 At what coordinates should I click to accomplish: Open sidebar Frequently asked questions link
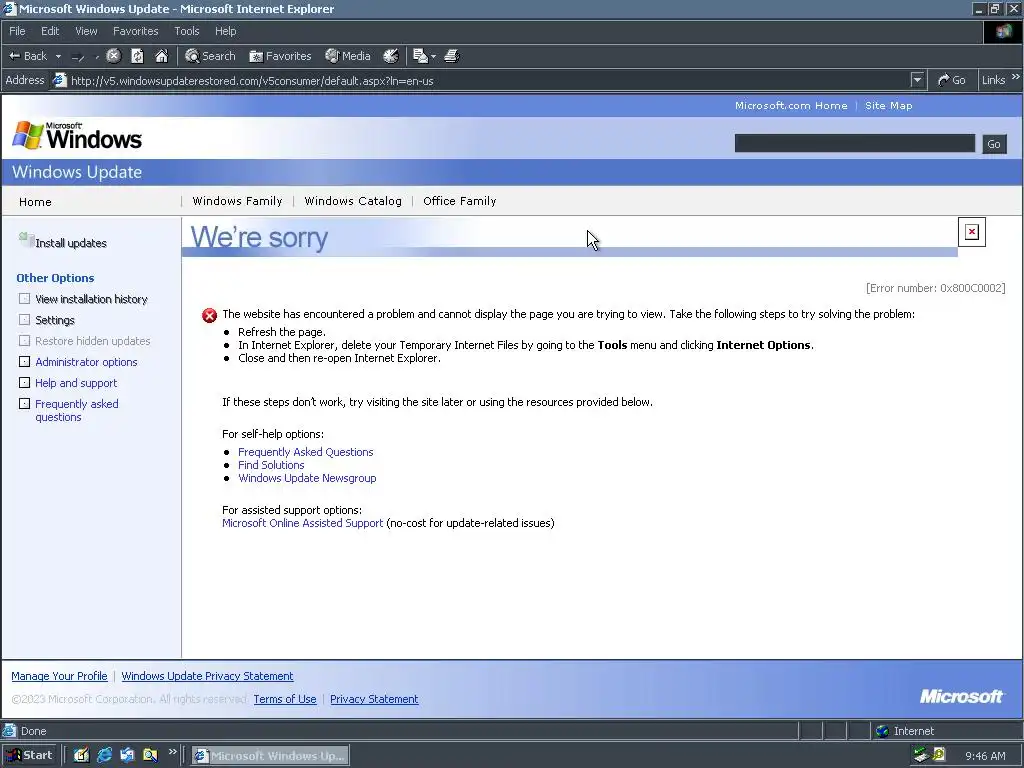tap(76, 410)
